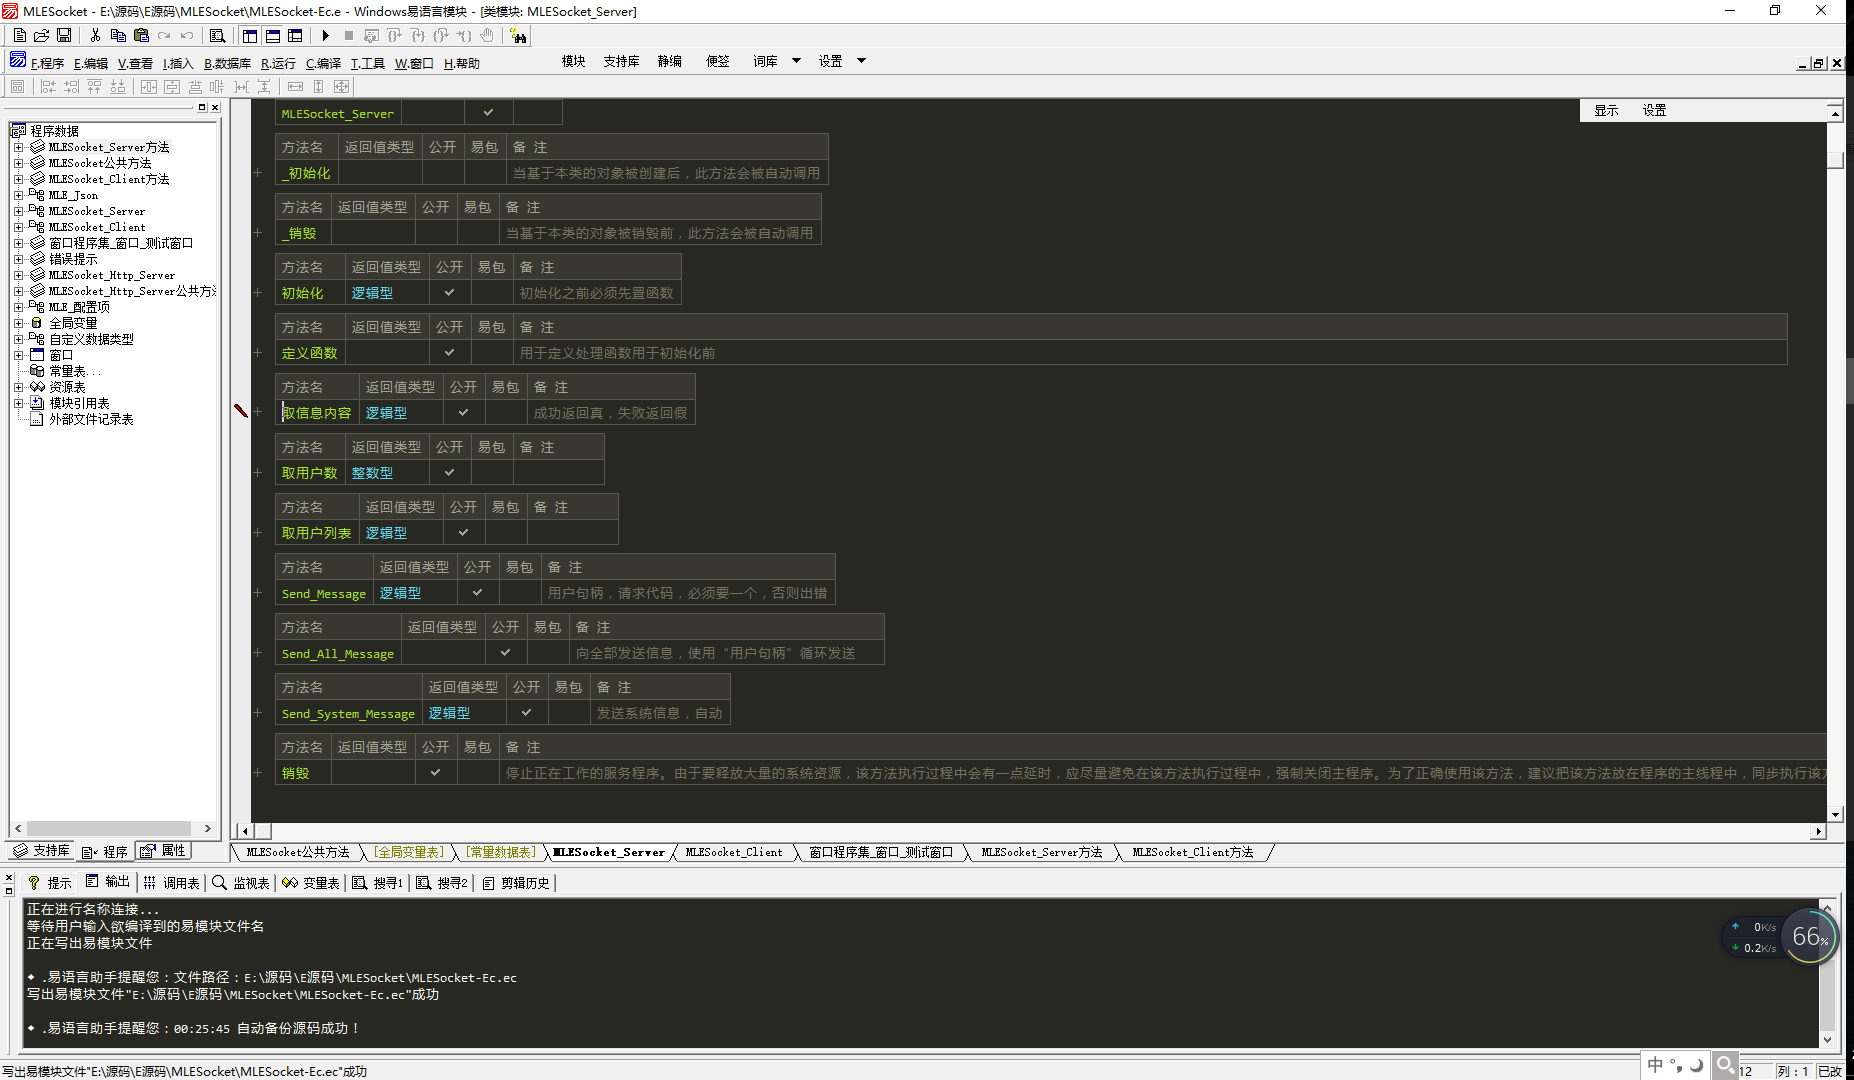Toggle 公开 checkbox for 取用户数 method
Viewport: 1854px width, 1080px height.
449,473
